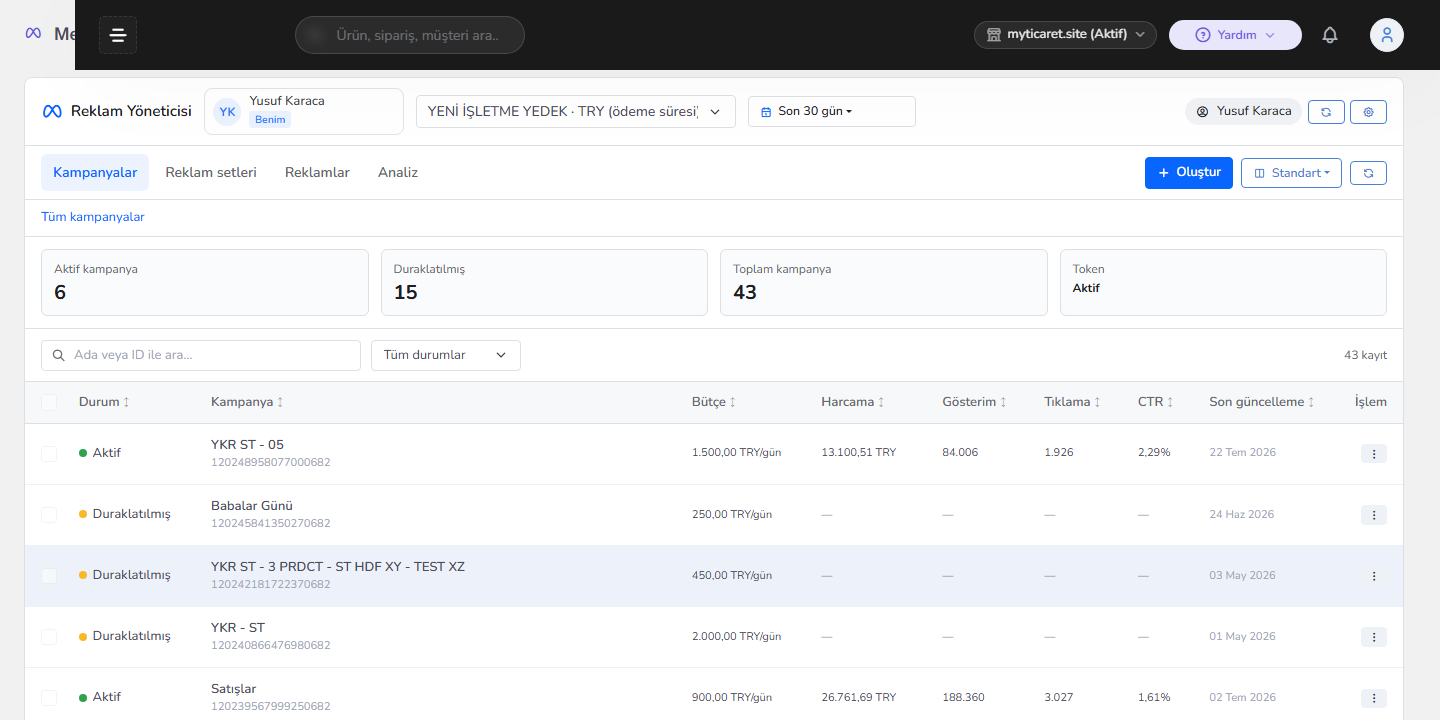Expand the Yardım help dropdown
The image size is (1440, 720).
pos(1235,35)
